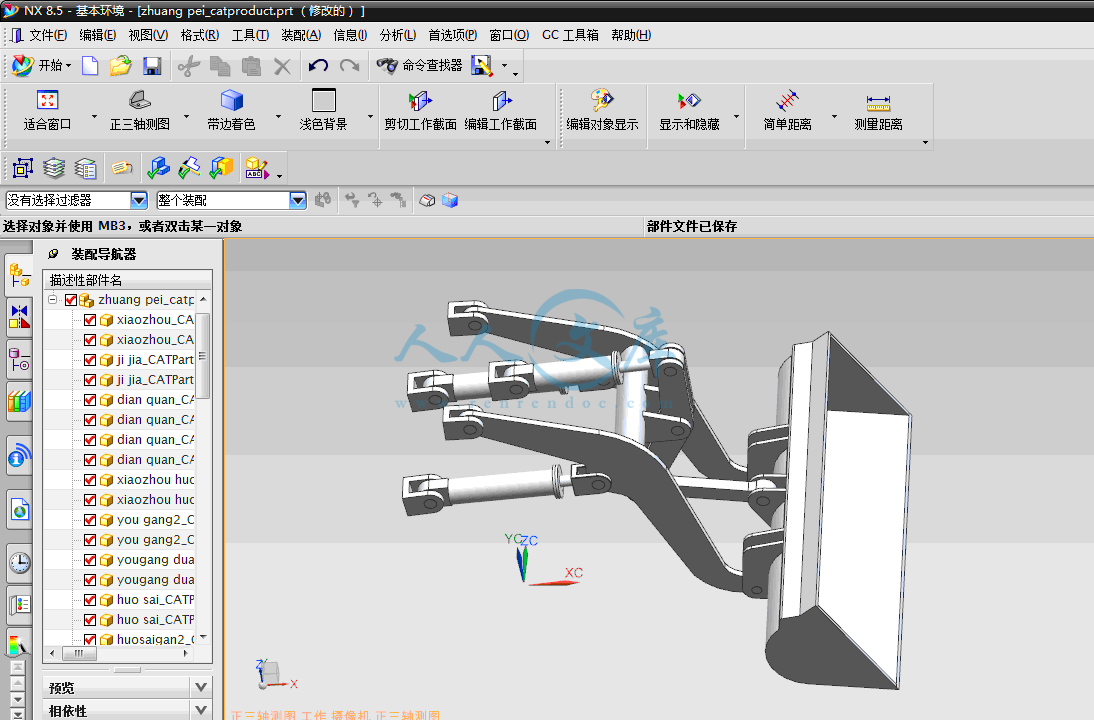Open the Entire Assembly (整个装配) scope dropdown

click(x=298, y=201)
